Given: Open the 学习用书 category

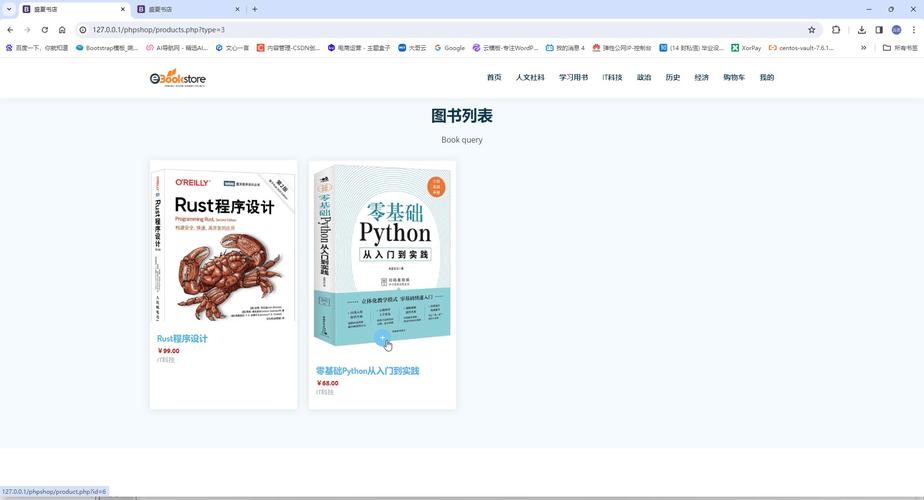Looking at the screenshot, I should click(573, 77).
